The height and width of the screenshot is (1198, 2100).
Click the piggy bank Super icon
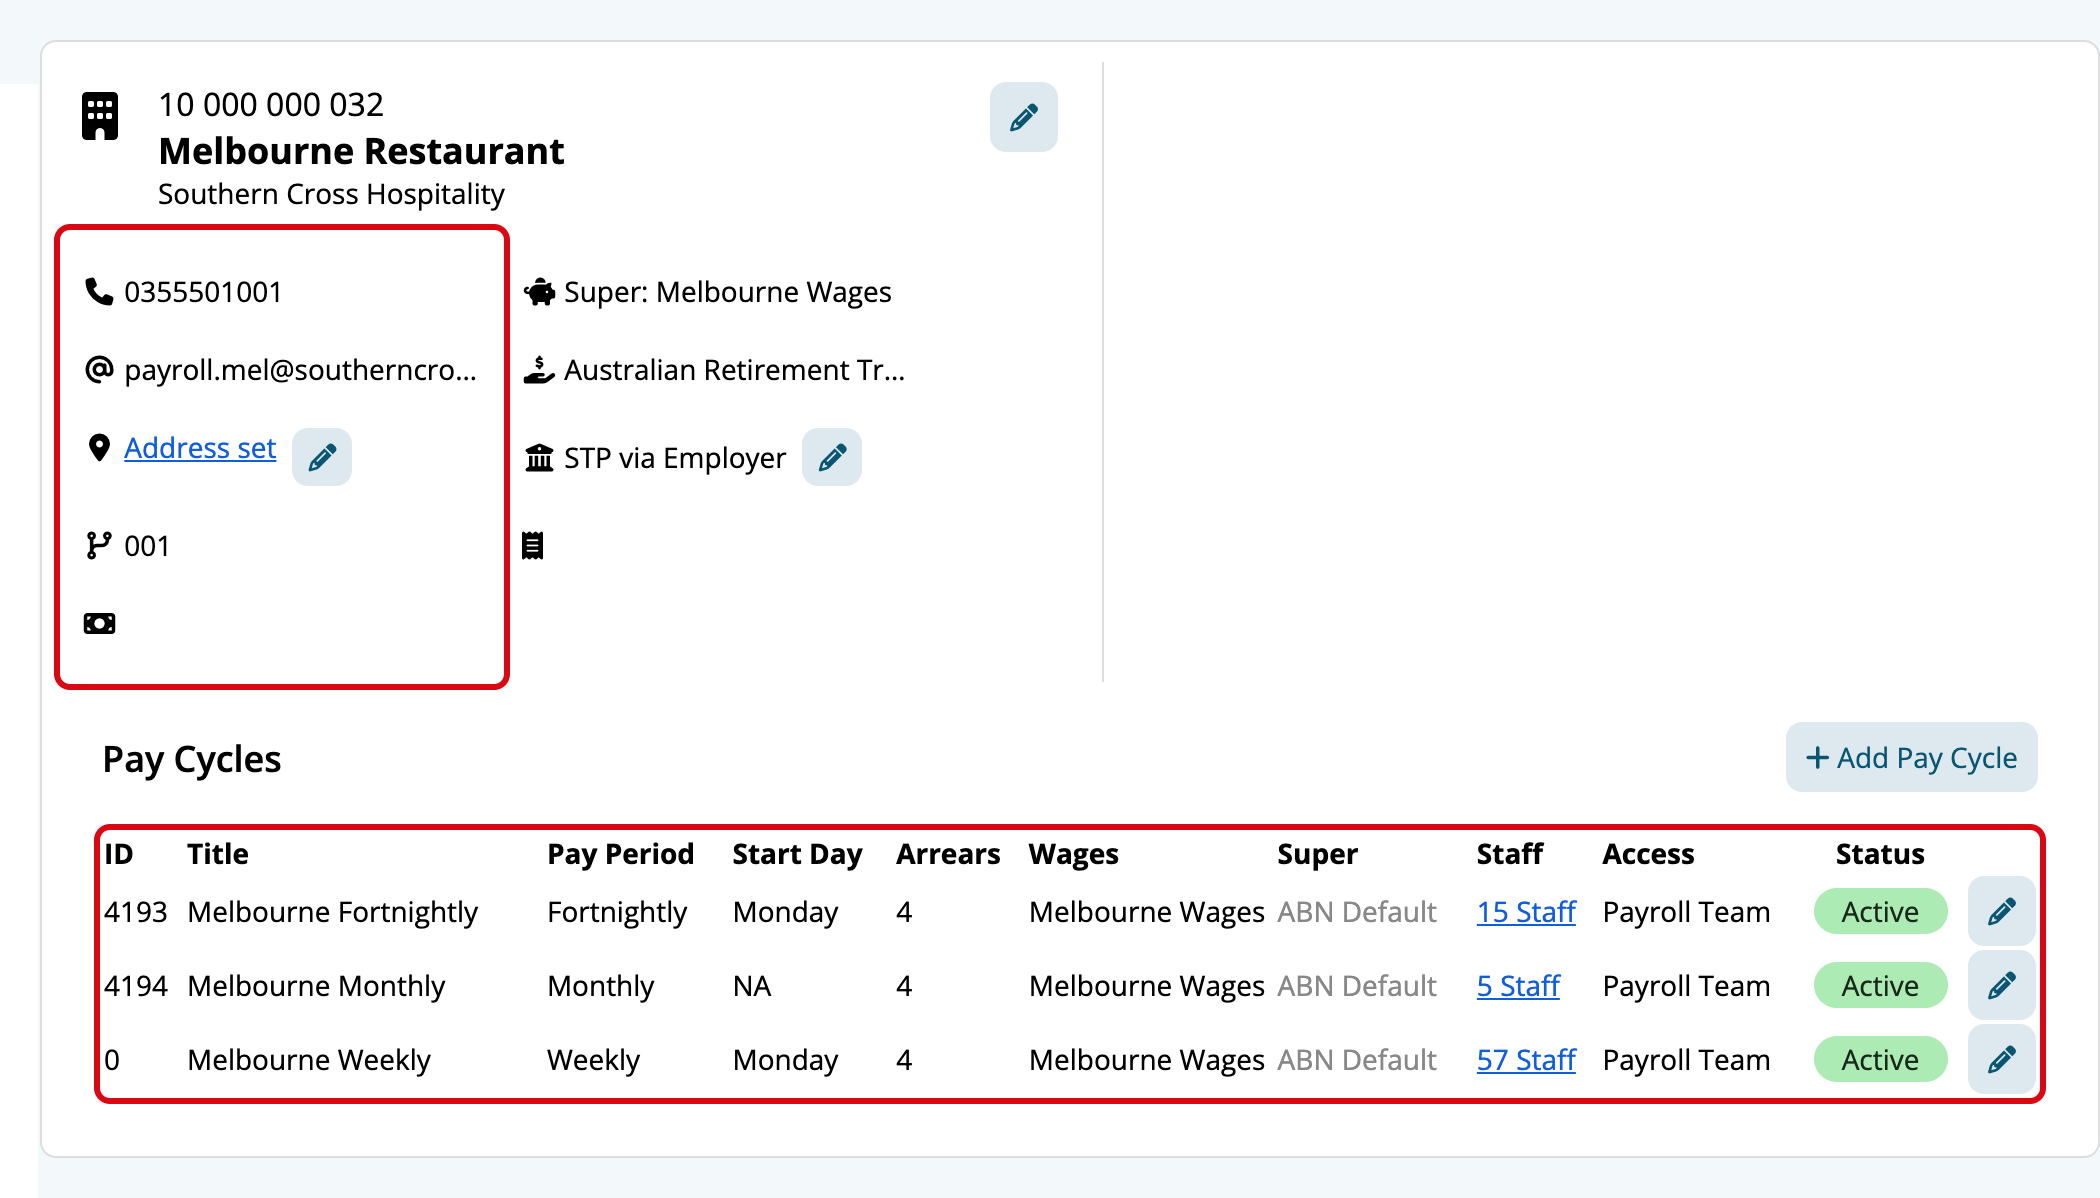click(540, 291)
